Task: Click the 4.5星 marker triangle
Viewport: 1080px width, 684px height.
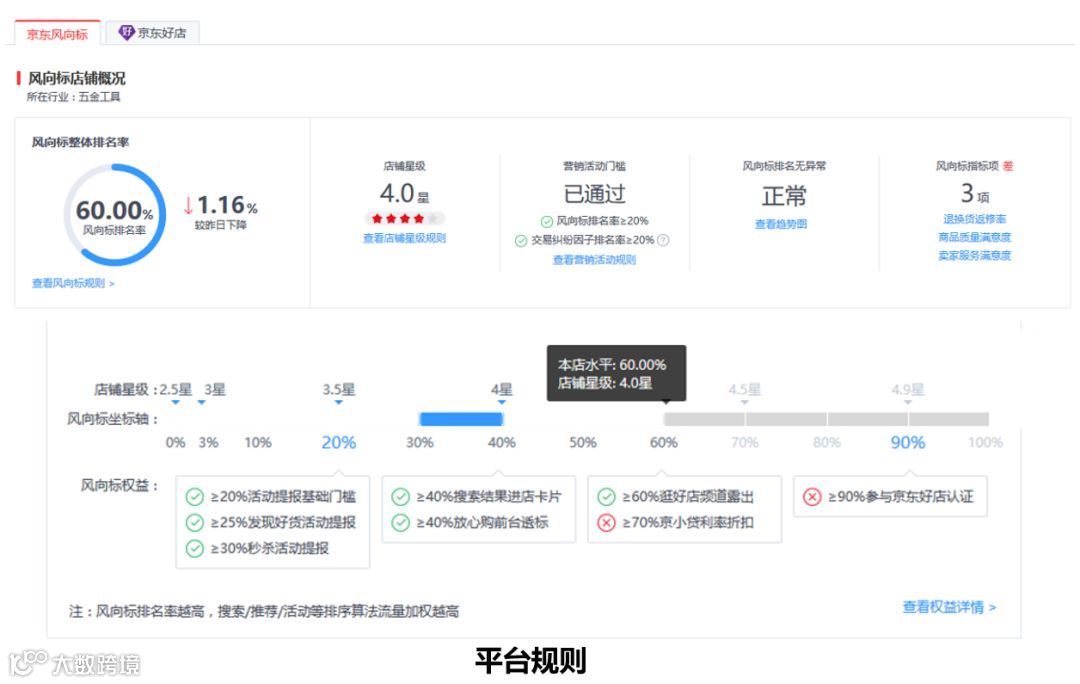Action: pyautogui.click(x=745, y=402)
